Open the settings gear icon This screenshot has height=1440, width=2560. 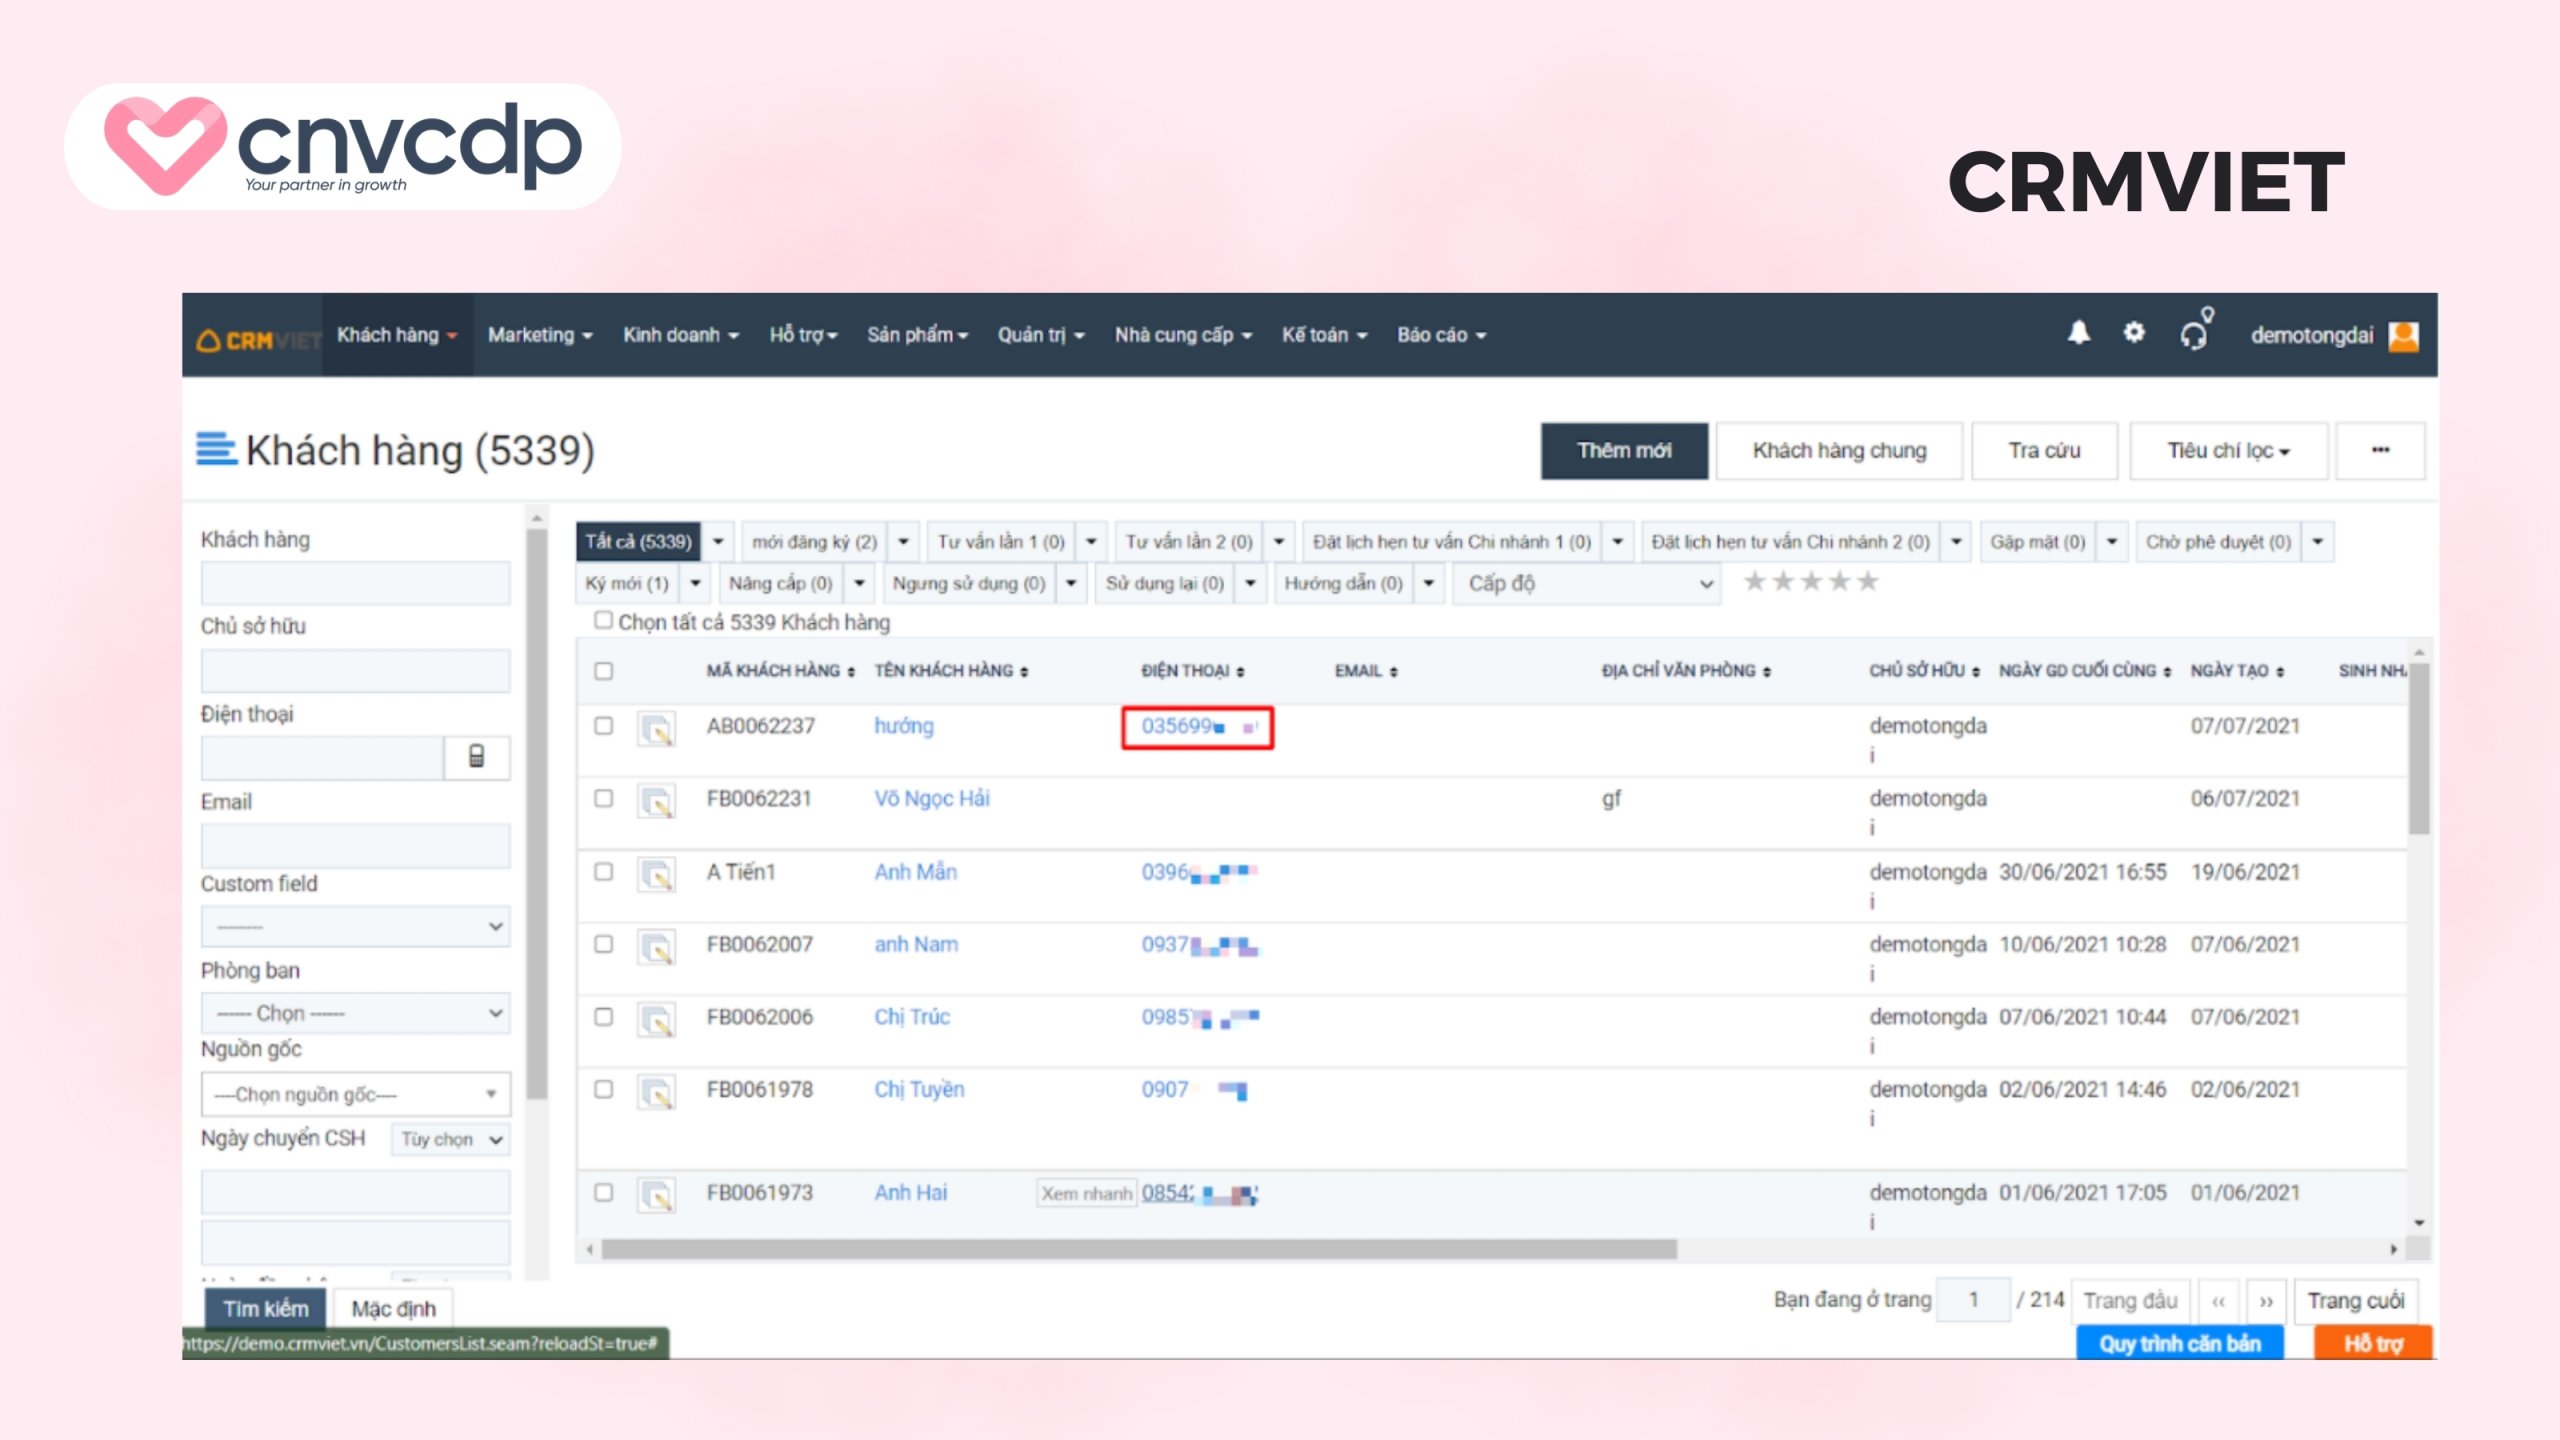pyautogui.click(x=2133, y=333)
